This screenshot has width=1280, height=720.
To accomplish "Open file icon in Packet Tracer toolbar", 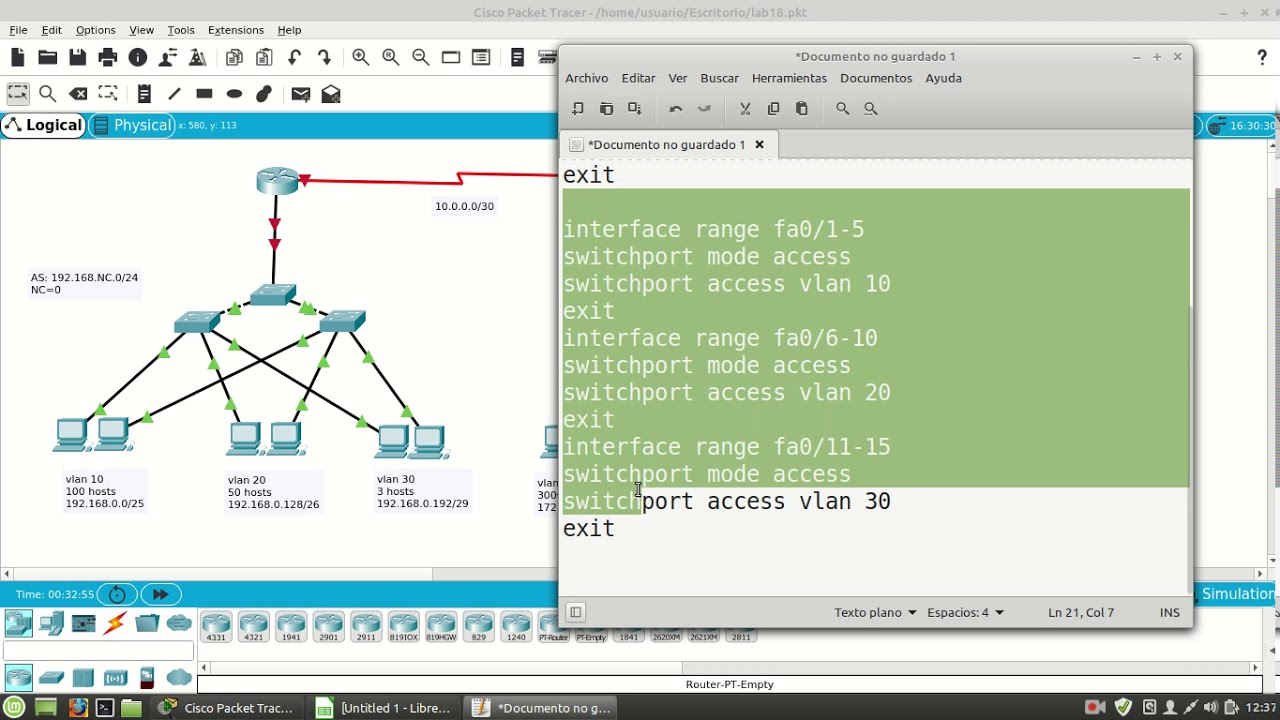I will 47,58.
